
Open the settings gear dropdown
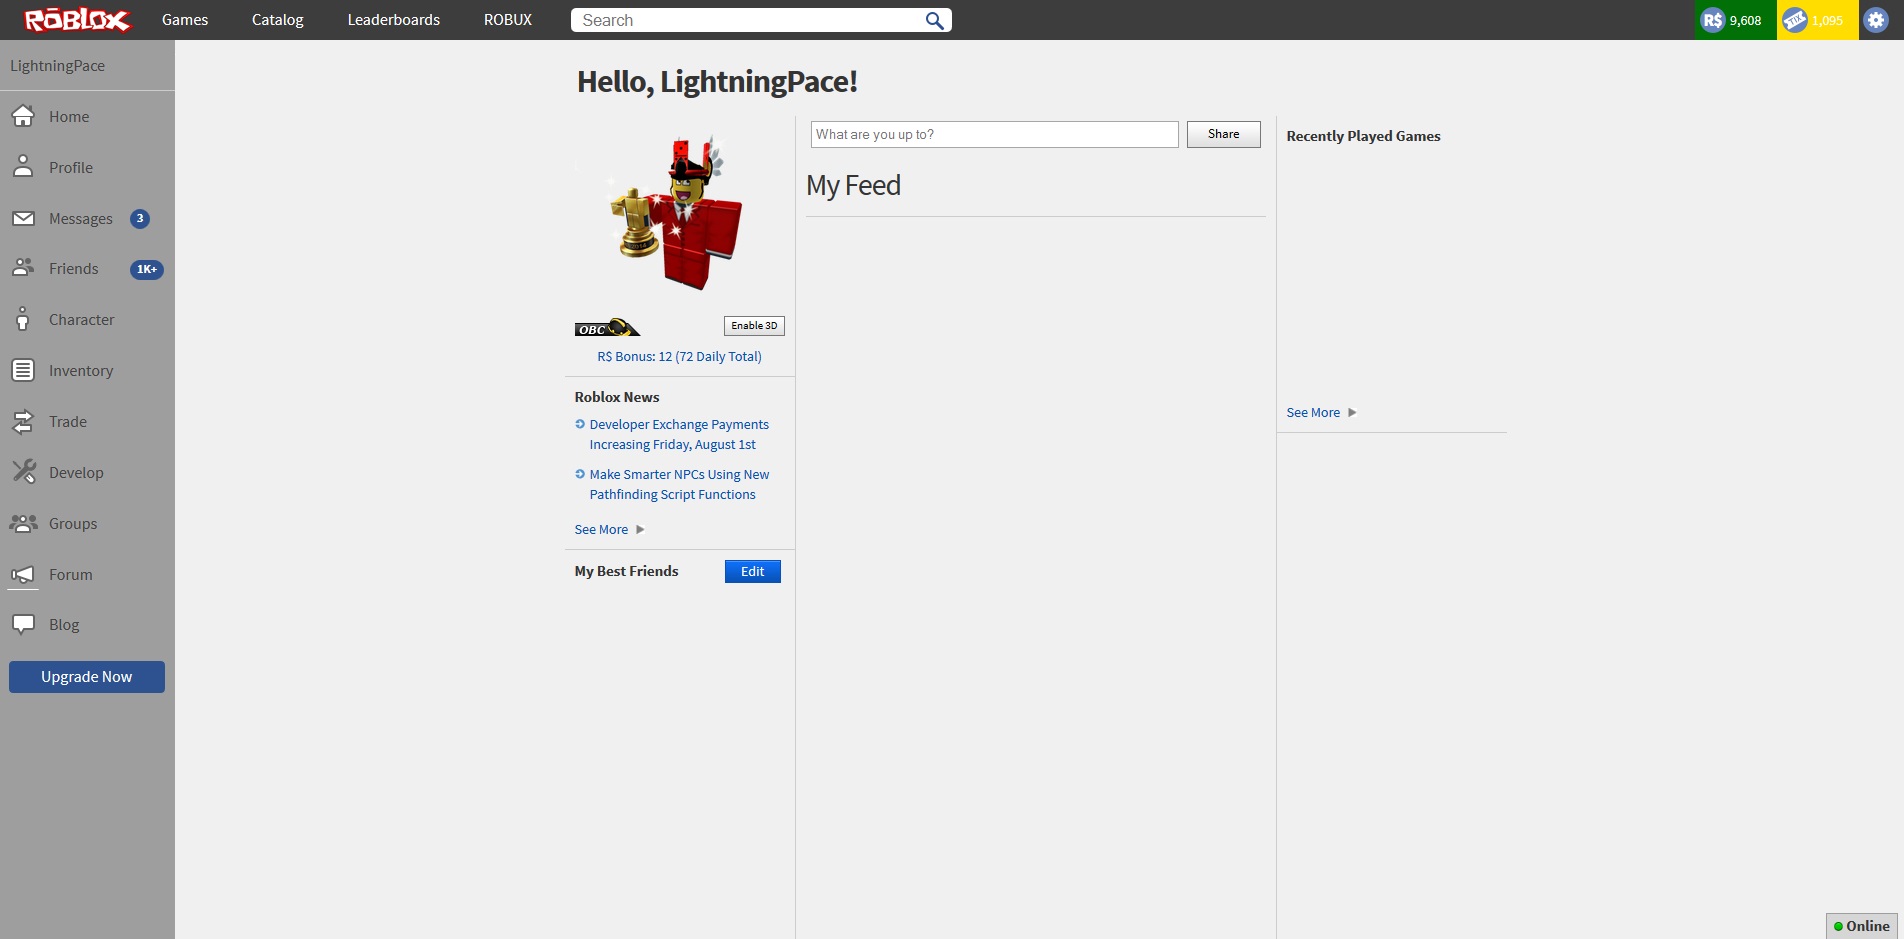click(1876, 19)
